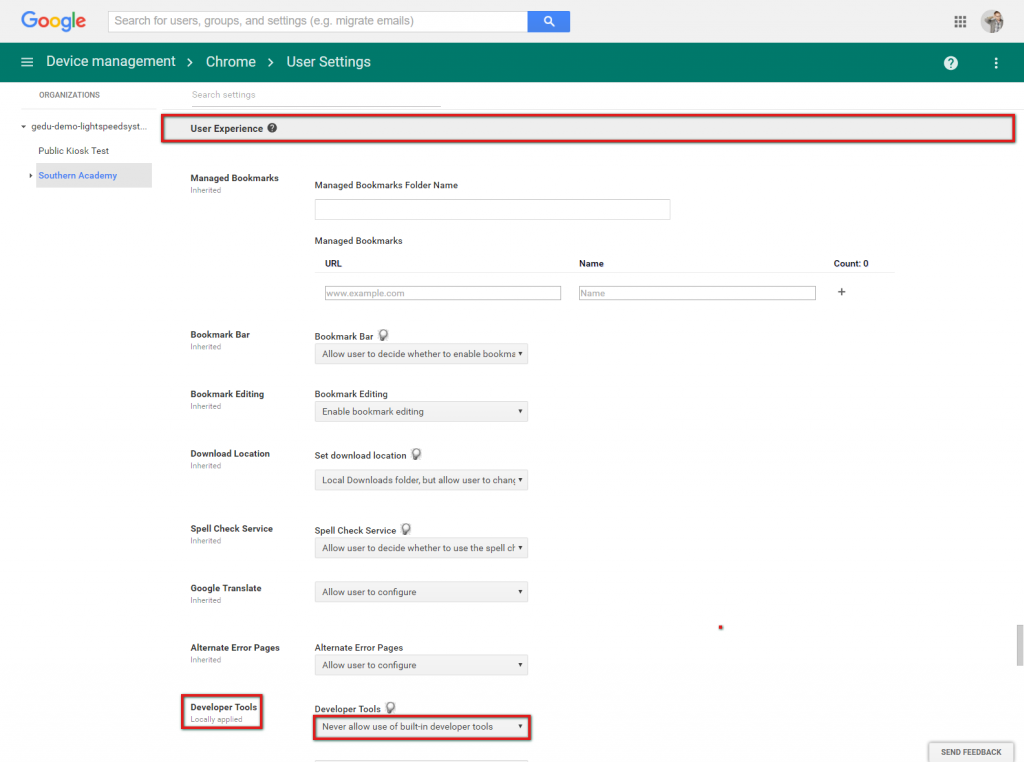Viewport: 1024px width, 762px height.
Task: Click the blue search magnifier button
Action: (x=549, y=21)
